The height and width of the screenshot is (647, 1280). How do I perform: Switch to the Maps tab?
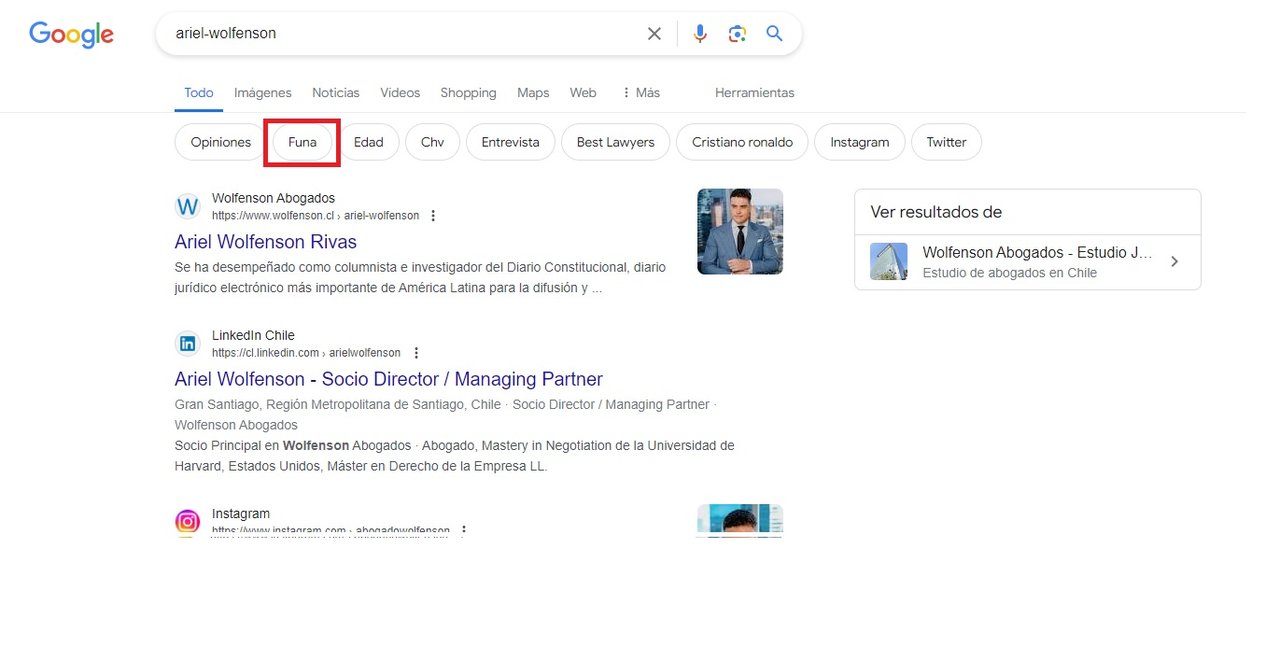tap(533, 93)
